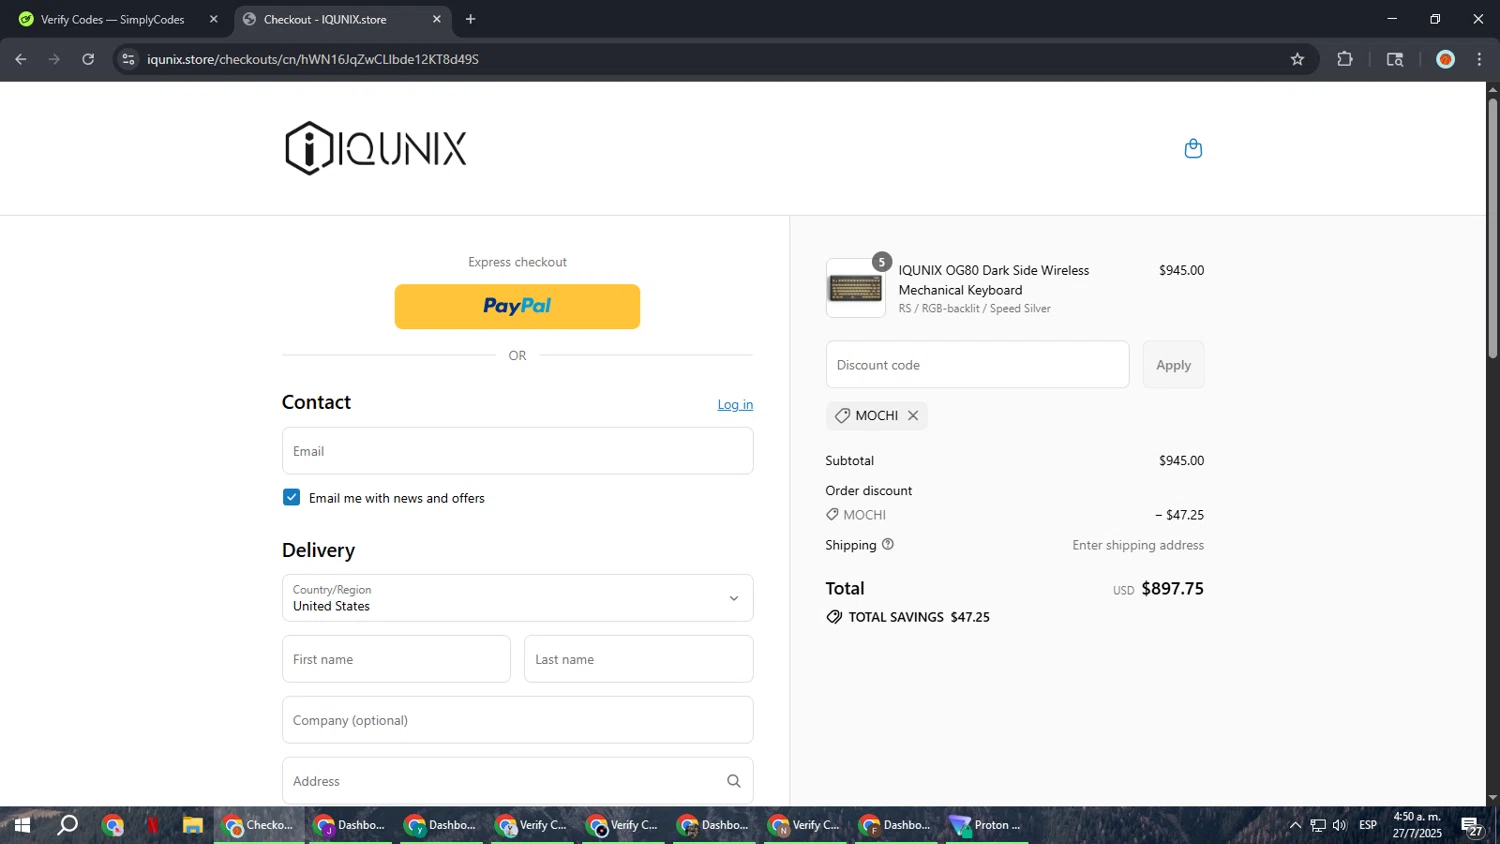Go back to the previous page

coord(21,59)
